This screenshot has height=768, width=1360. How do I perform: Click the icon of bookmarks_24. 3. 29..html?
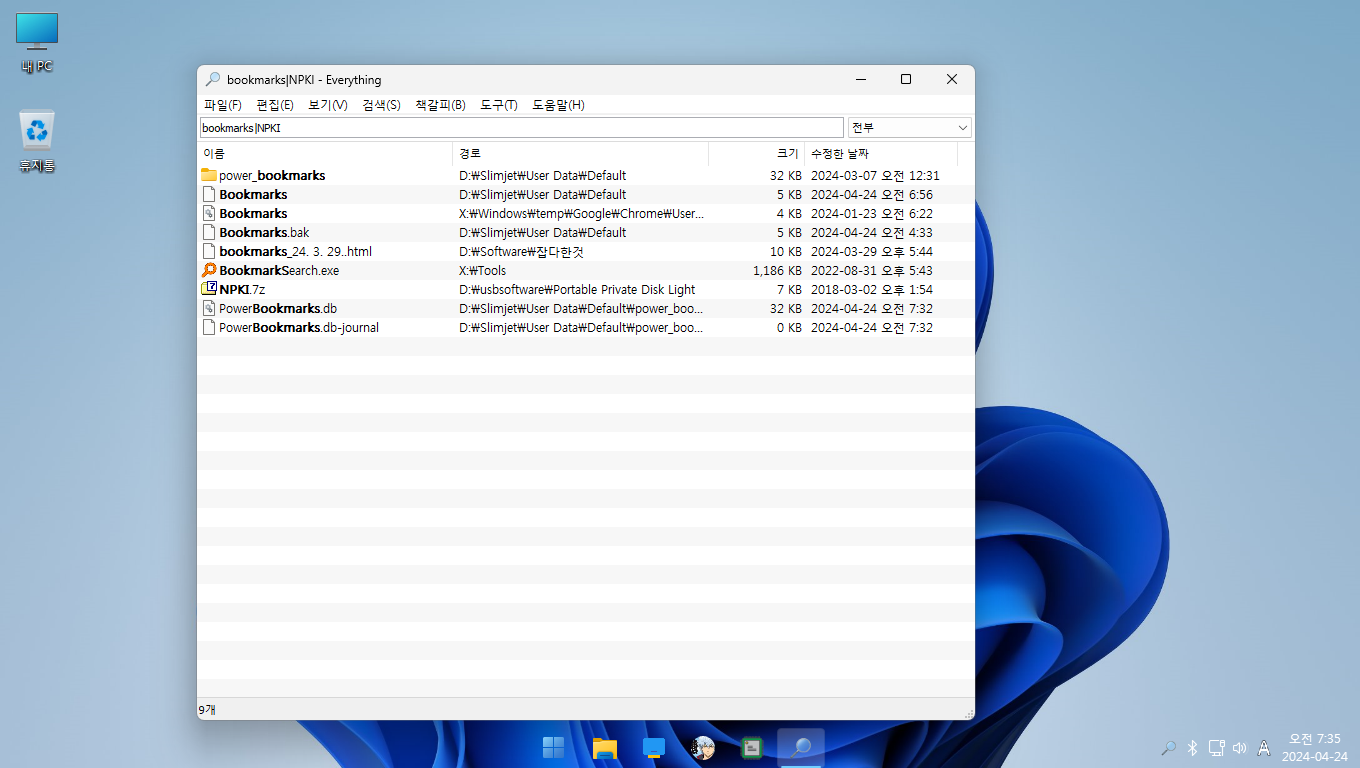[x=209, y=251]
